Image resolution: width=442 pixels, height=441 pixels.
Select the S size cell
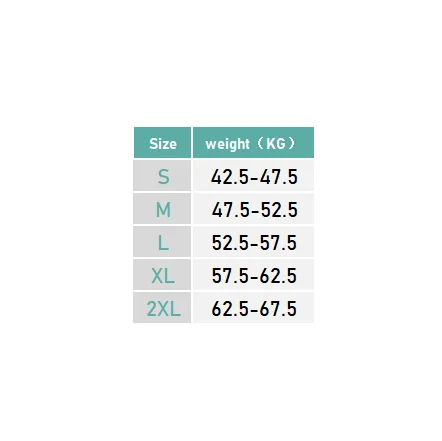(162, 175)
